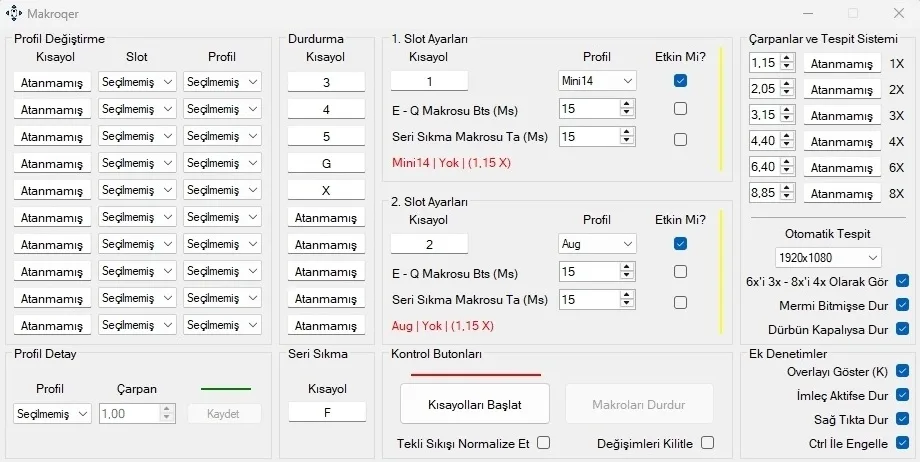920x462 pixels.
Task: Click the Makroqer app icon in title bar
Action: tap(14, 14)
